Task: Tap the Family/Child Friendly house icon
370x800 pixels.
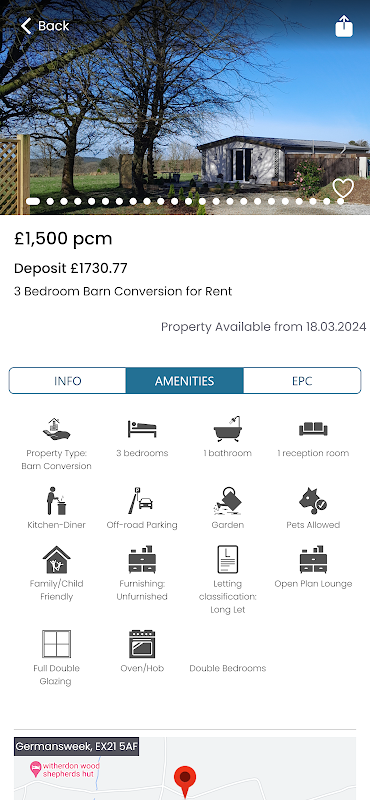Action: (56, 560)
